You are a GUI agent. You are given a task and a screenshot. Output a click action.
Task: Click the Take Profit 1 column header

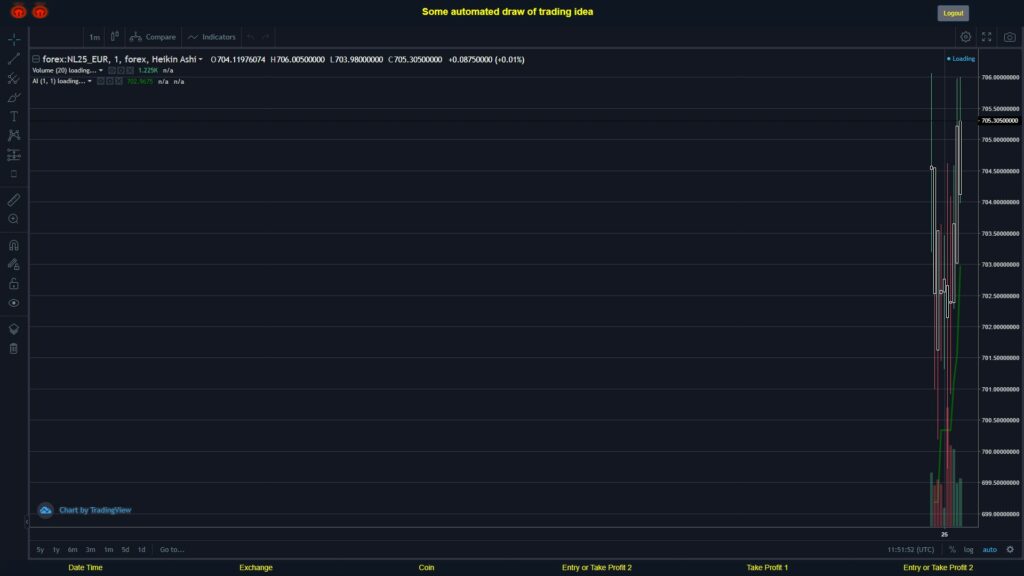click(x=767, y=568)
